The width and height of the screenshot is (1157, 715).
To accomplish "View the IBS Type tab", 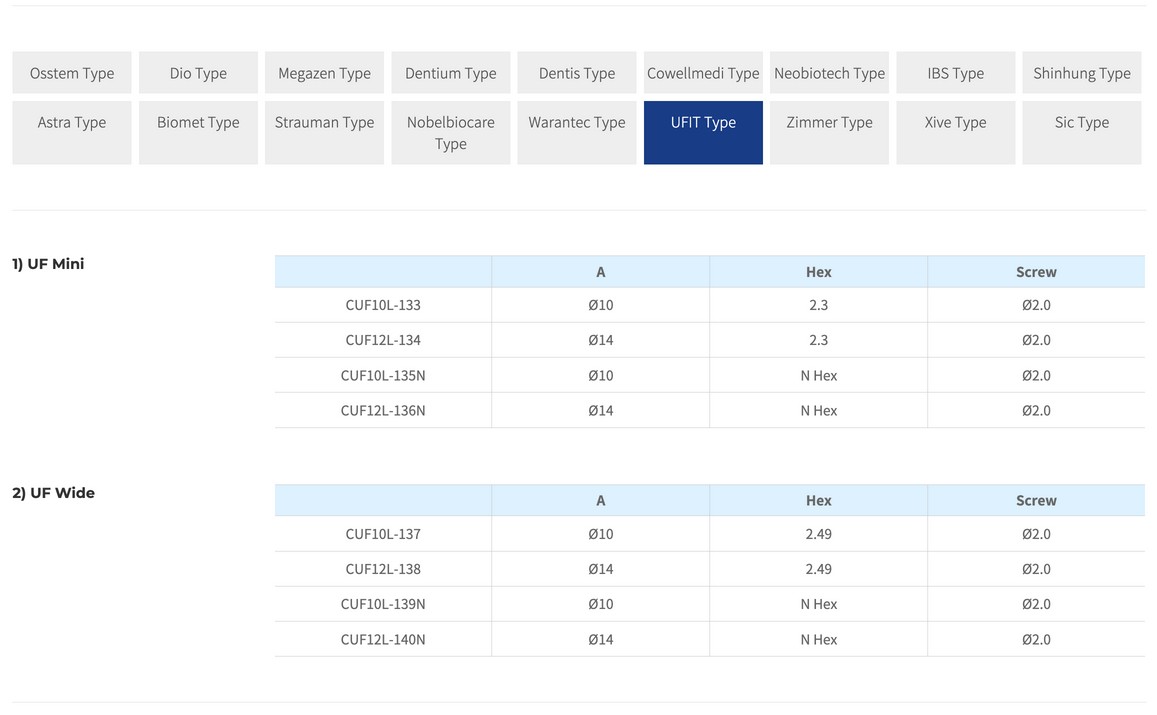I will click(x=955, y=73).
